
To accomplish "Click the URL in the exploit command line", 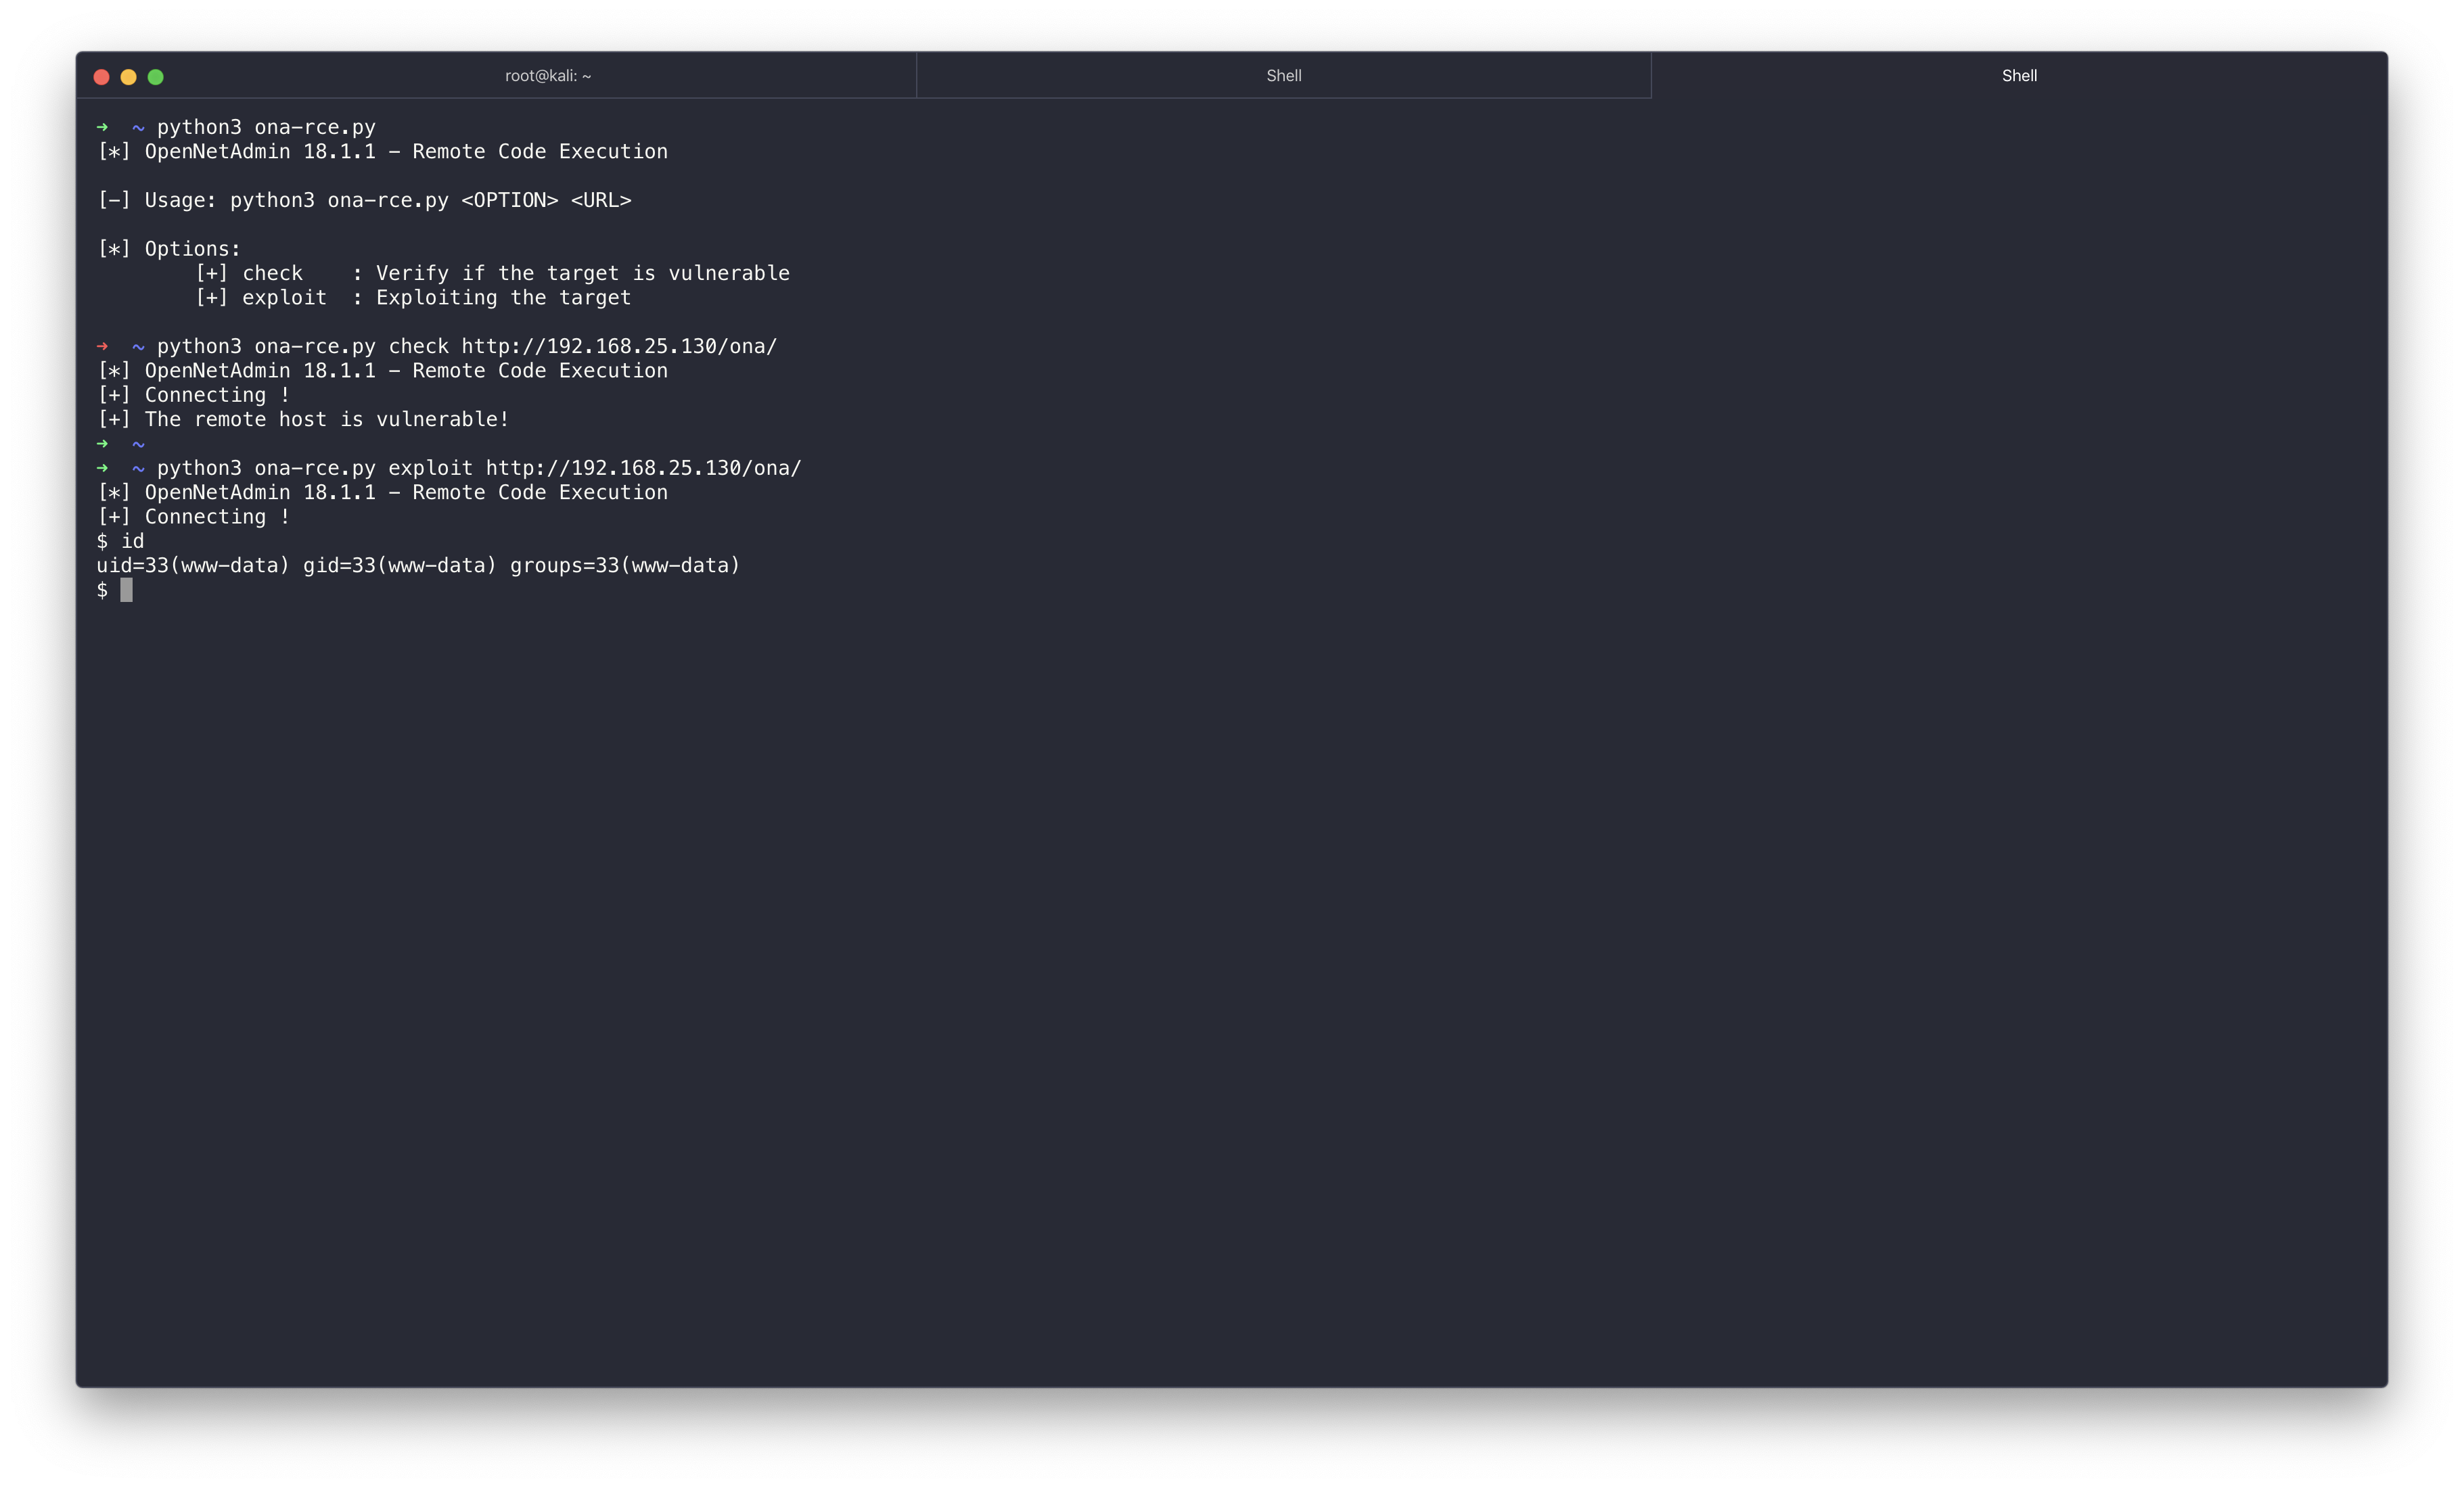I will click(x=643, y=468).
